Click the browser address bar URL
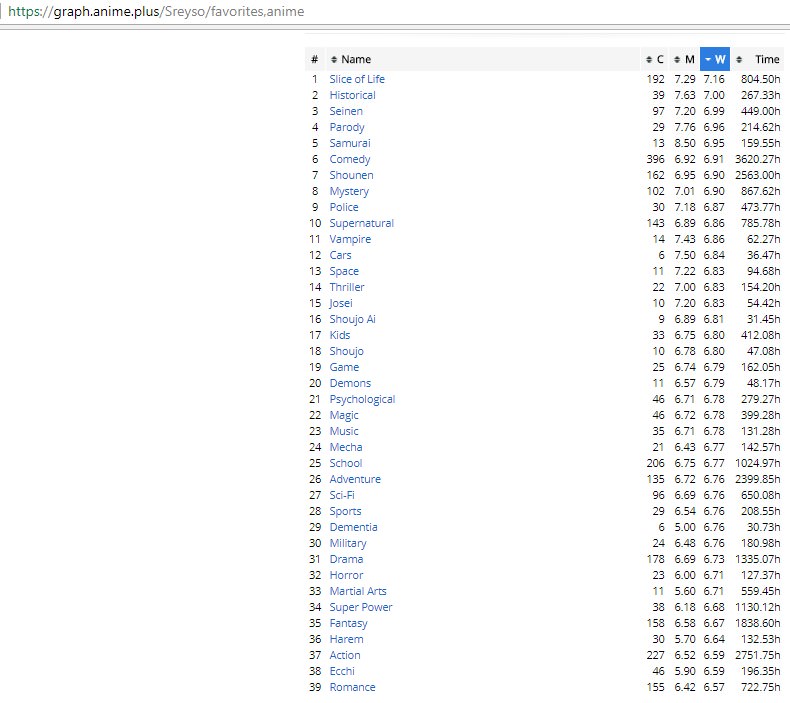 click(x=156, y=12)
